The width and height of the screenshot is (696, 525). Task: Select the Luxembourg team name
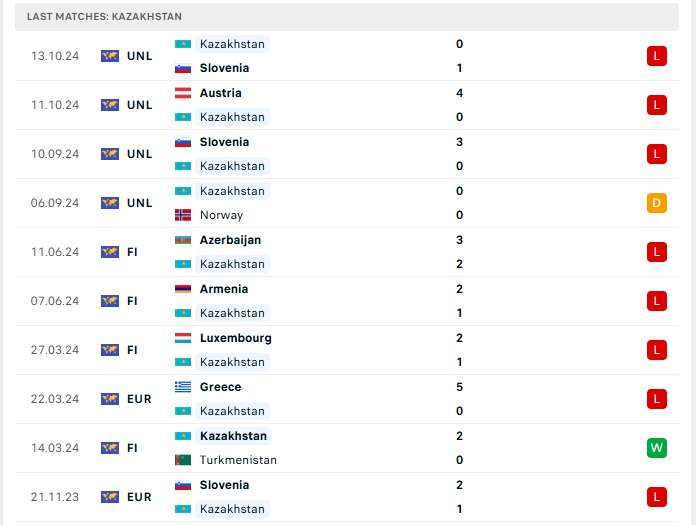(x=235, y=338)
